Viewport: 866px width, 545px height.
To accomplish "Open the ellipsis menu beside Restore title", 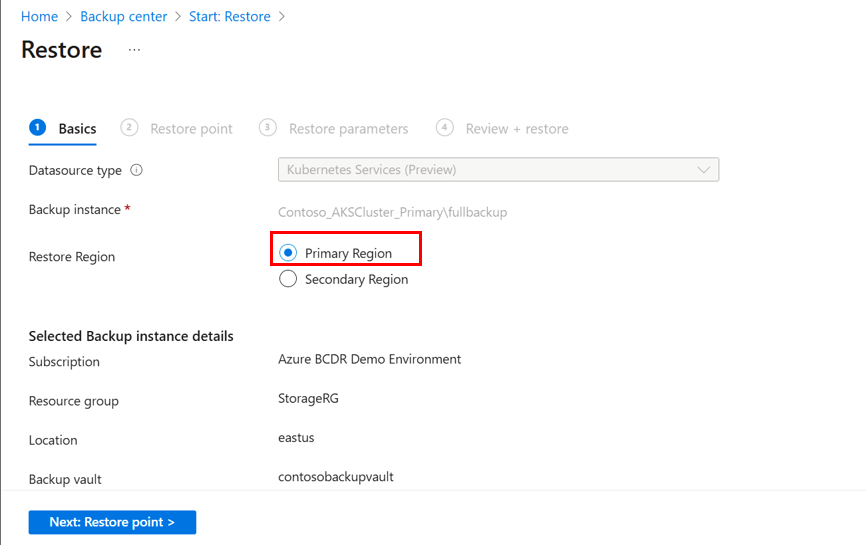I will tap(135, 50).
